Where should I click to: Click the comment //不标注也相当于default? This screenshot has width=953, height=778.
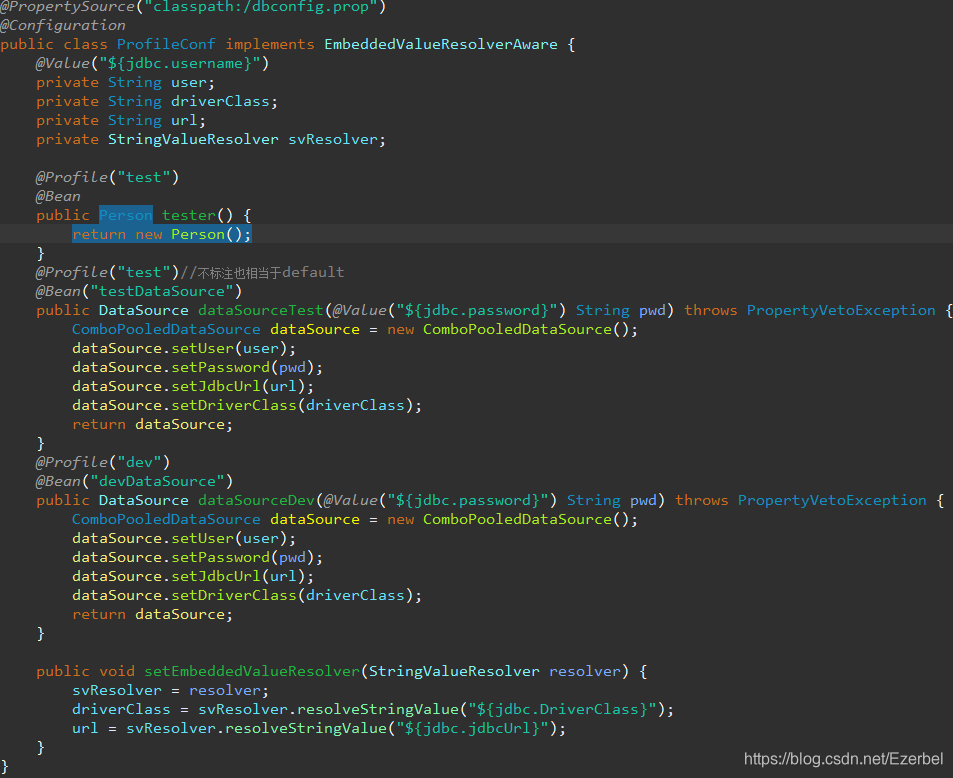coord(263,272)
